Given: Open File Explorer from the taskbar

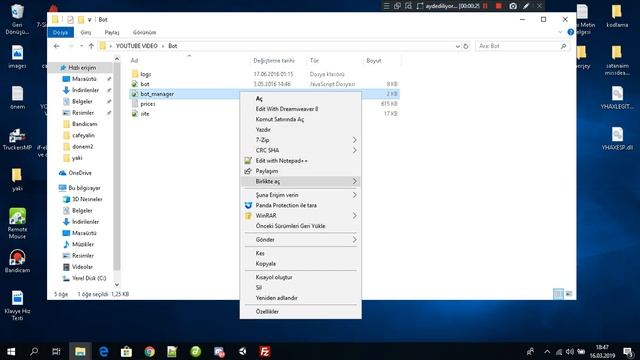Looking at the screenshot, I should pos(80,351).
